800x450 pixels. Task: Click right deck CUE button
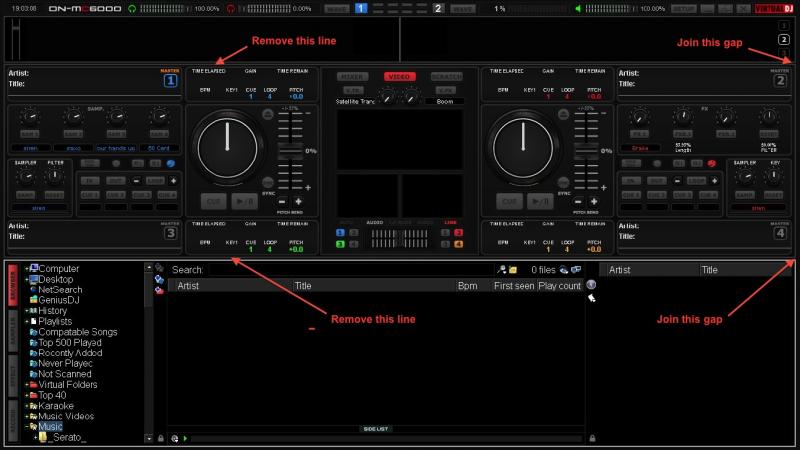click(x=509, y=201)
